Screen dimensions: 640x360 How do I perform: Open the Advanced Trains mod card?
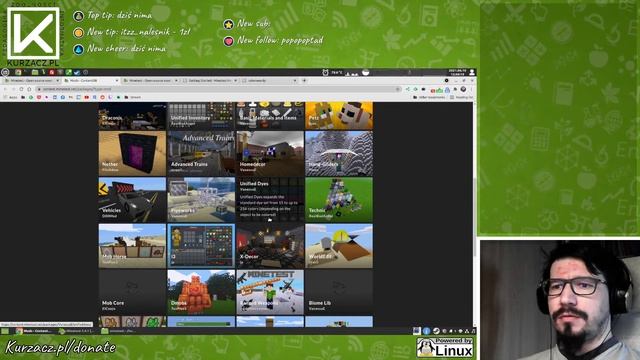(201, 153)
